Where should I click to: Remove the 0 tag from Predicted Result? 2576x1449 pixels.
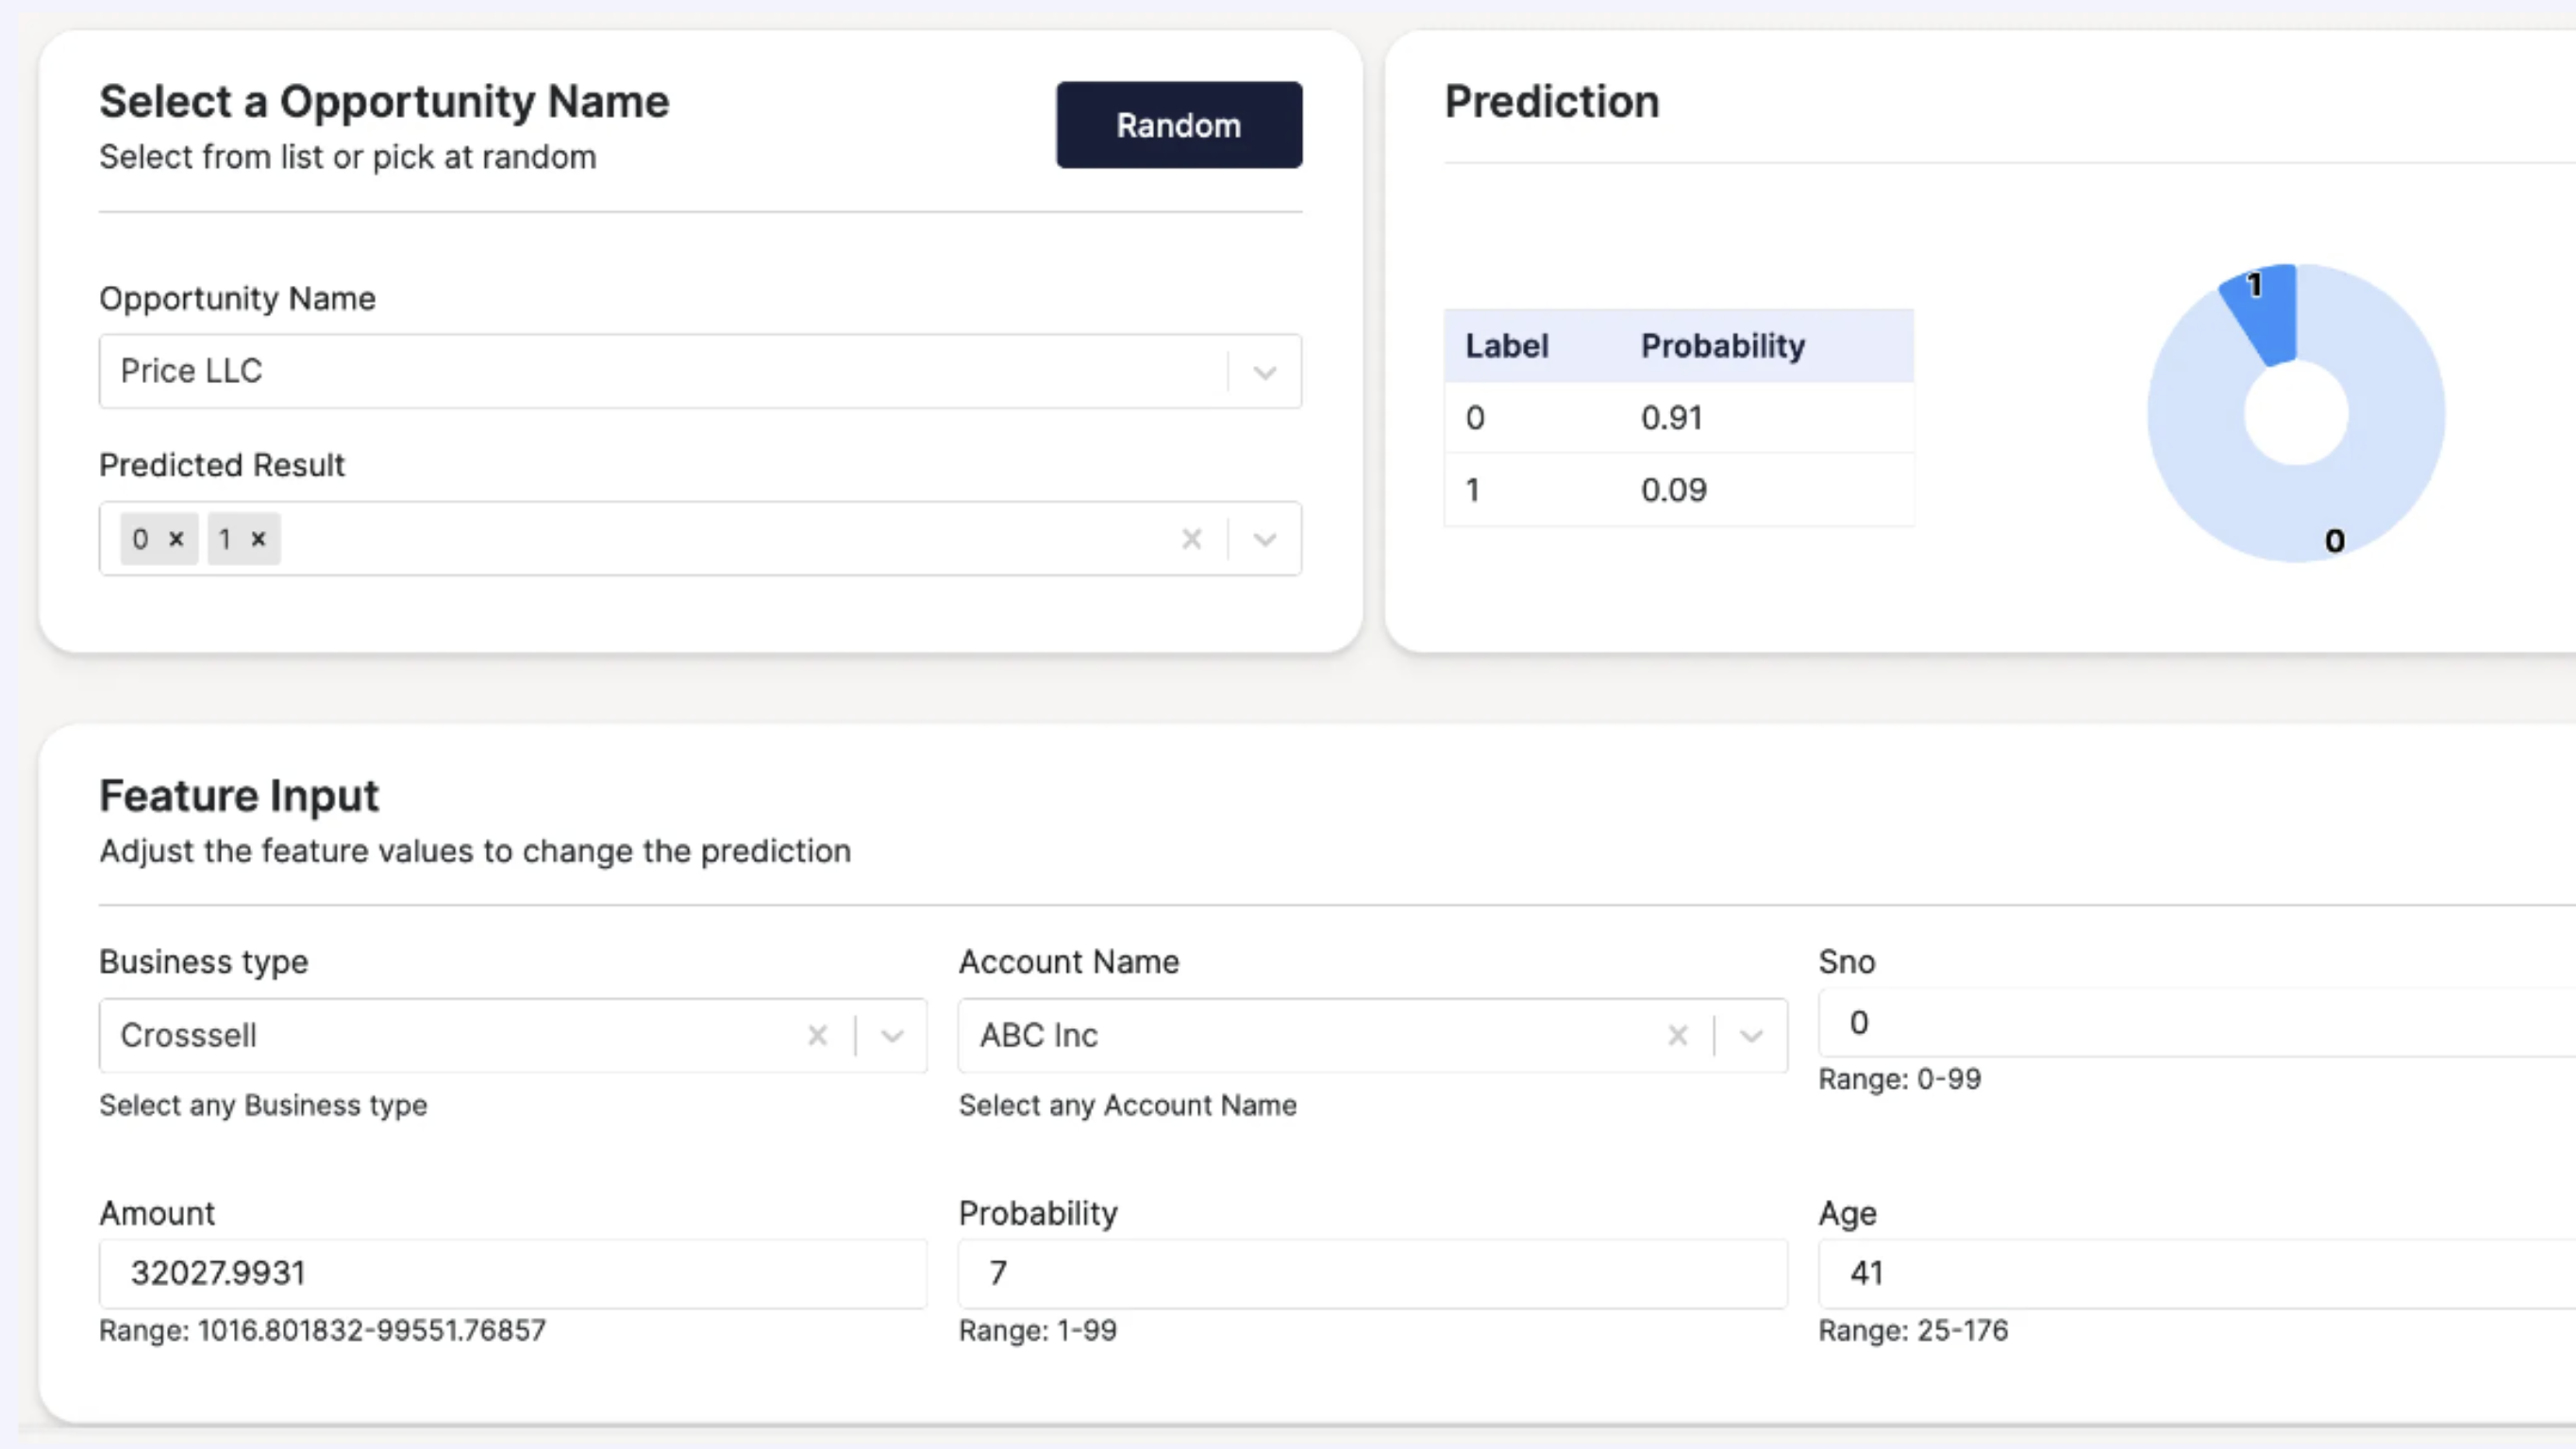[177, 539]
